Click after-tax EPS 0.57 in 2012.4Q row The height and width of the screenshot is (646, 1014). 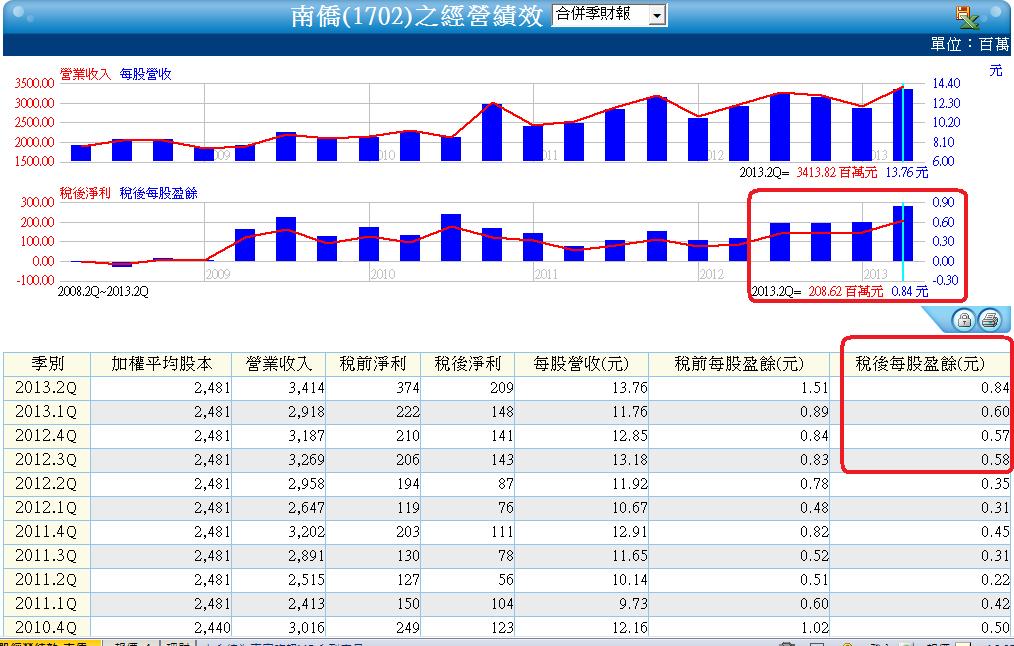click(x=995, y=436)
